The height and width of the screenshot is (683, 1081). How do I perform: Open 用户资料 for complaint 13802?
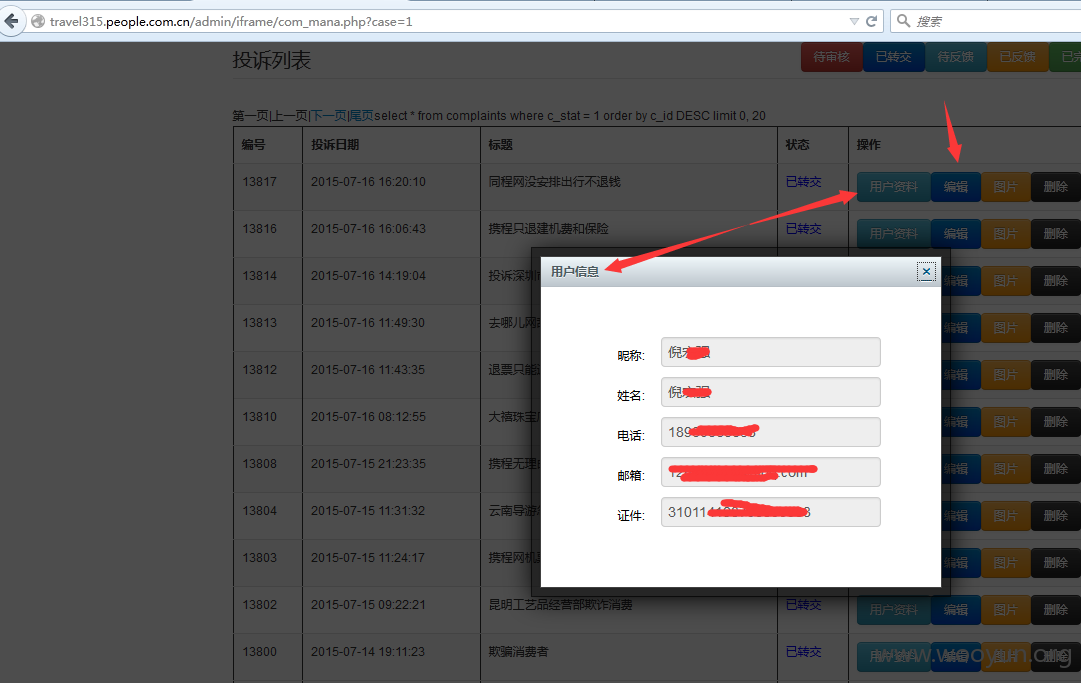click(x=893, y=609)
